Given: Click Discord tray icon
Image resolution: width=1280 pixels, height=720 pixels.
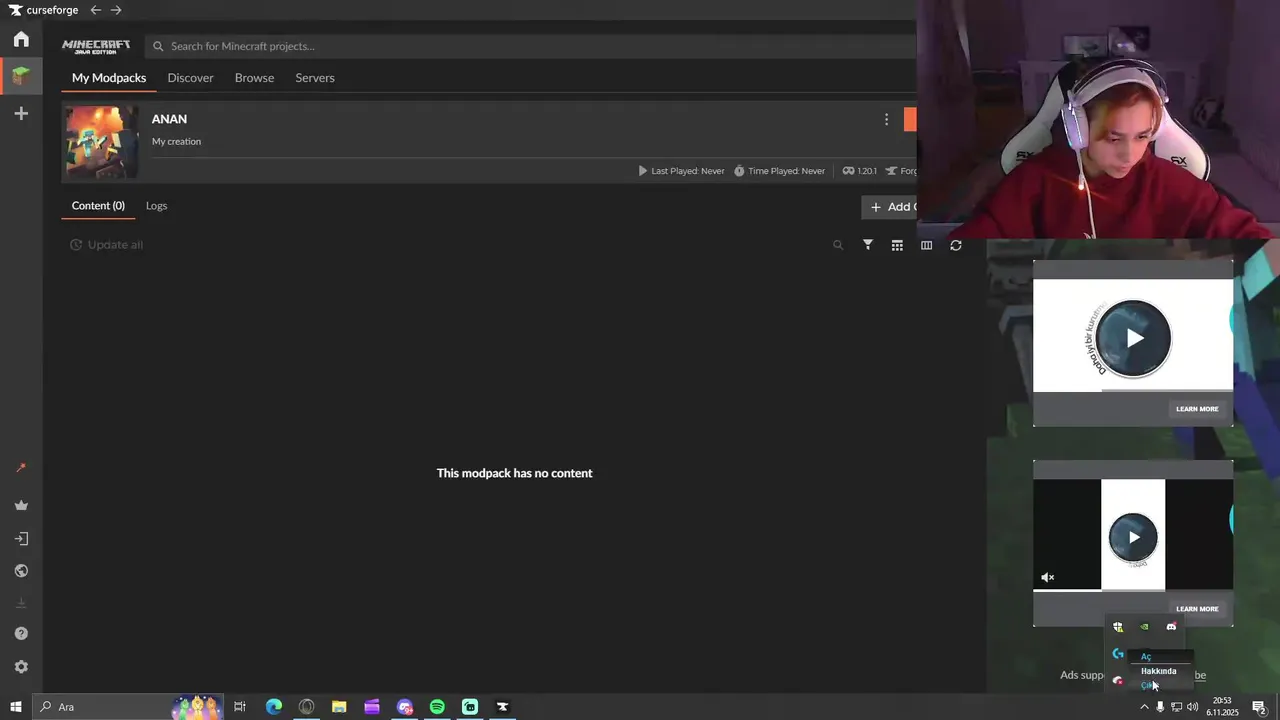Looking at the screenshot, I should click(1171, 628).
